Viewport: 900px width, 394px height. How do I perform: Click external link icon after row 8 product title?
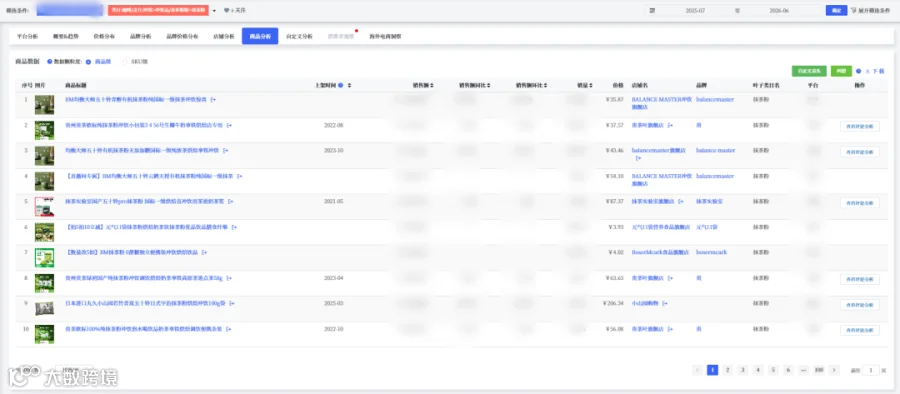click(229, 278)
